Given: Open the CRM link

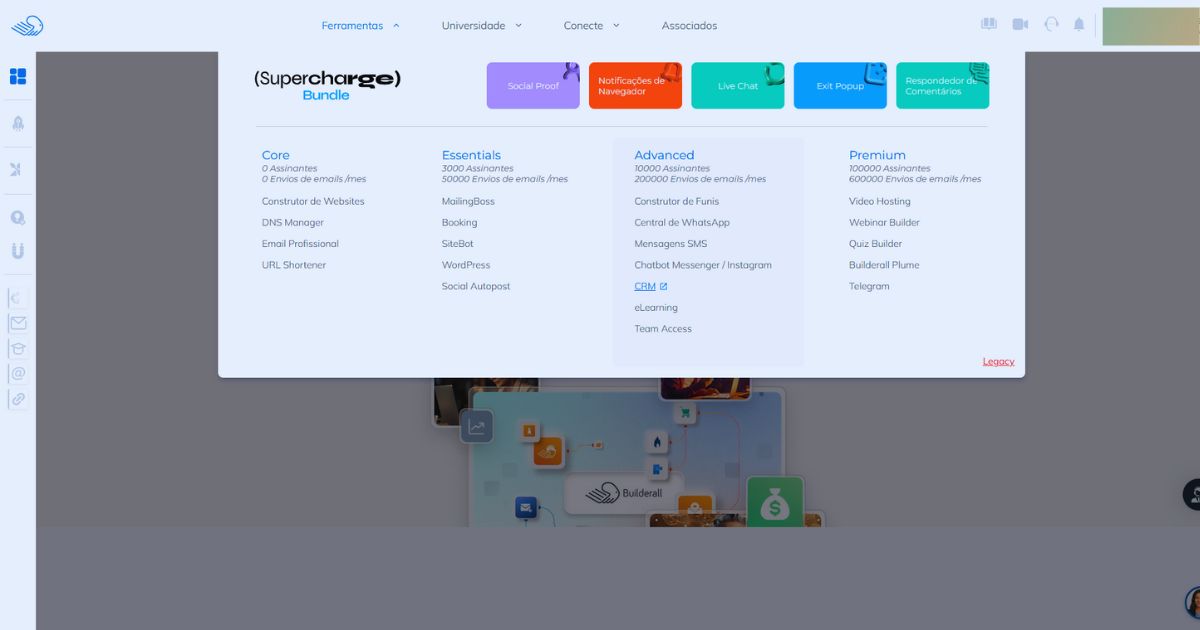Looking at the screenshot, I should [645, 286].
